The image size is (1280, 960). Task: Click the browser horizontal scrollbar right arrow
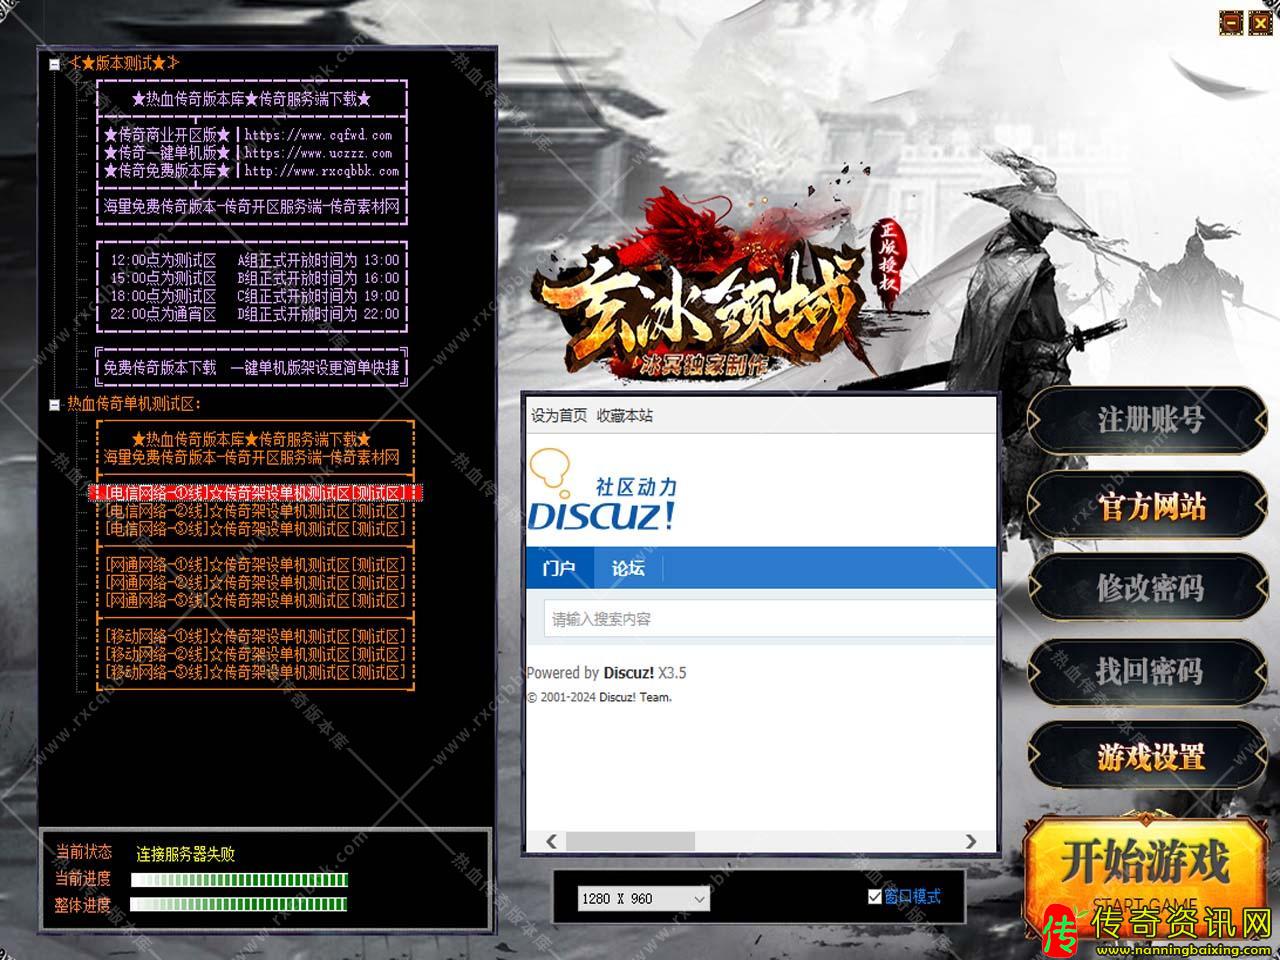point(970,842)
